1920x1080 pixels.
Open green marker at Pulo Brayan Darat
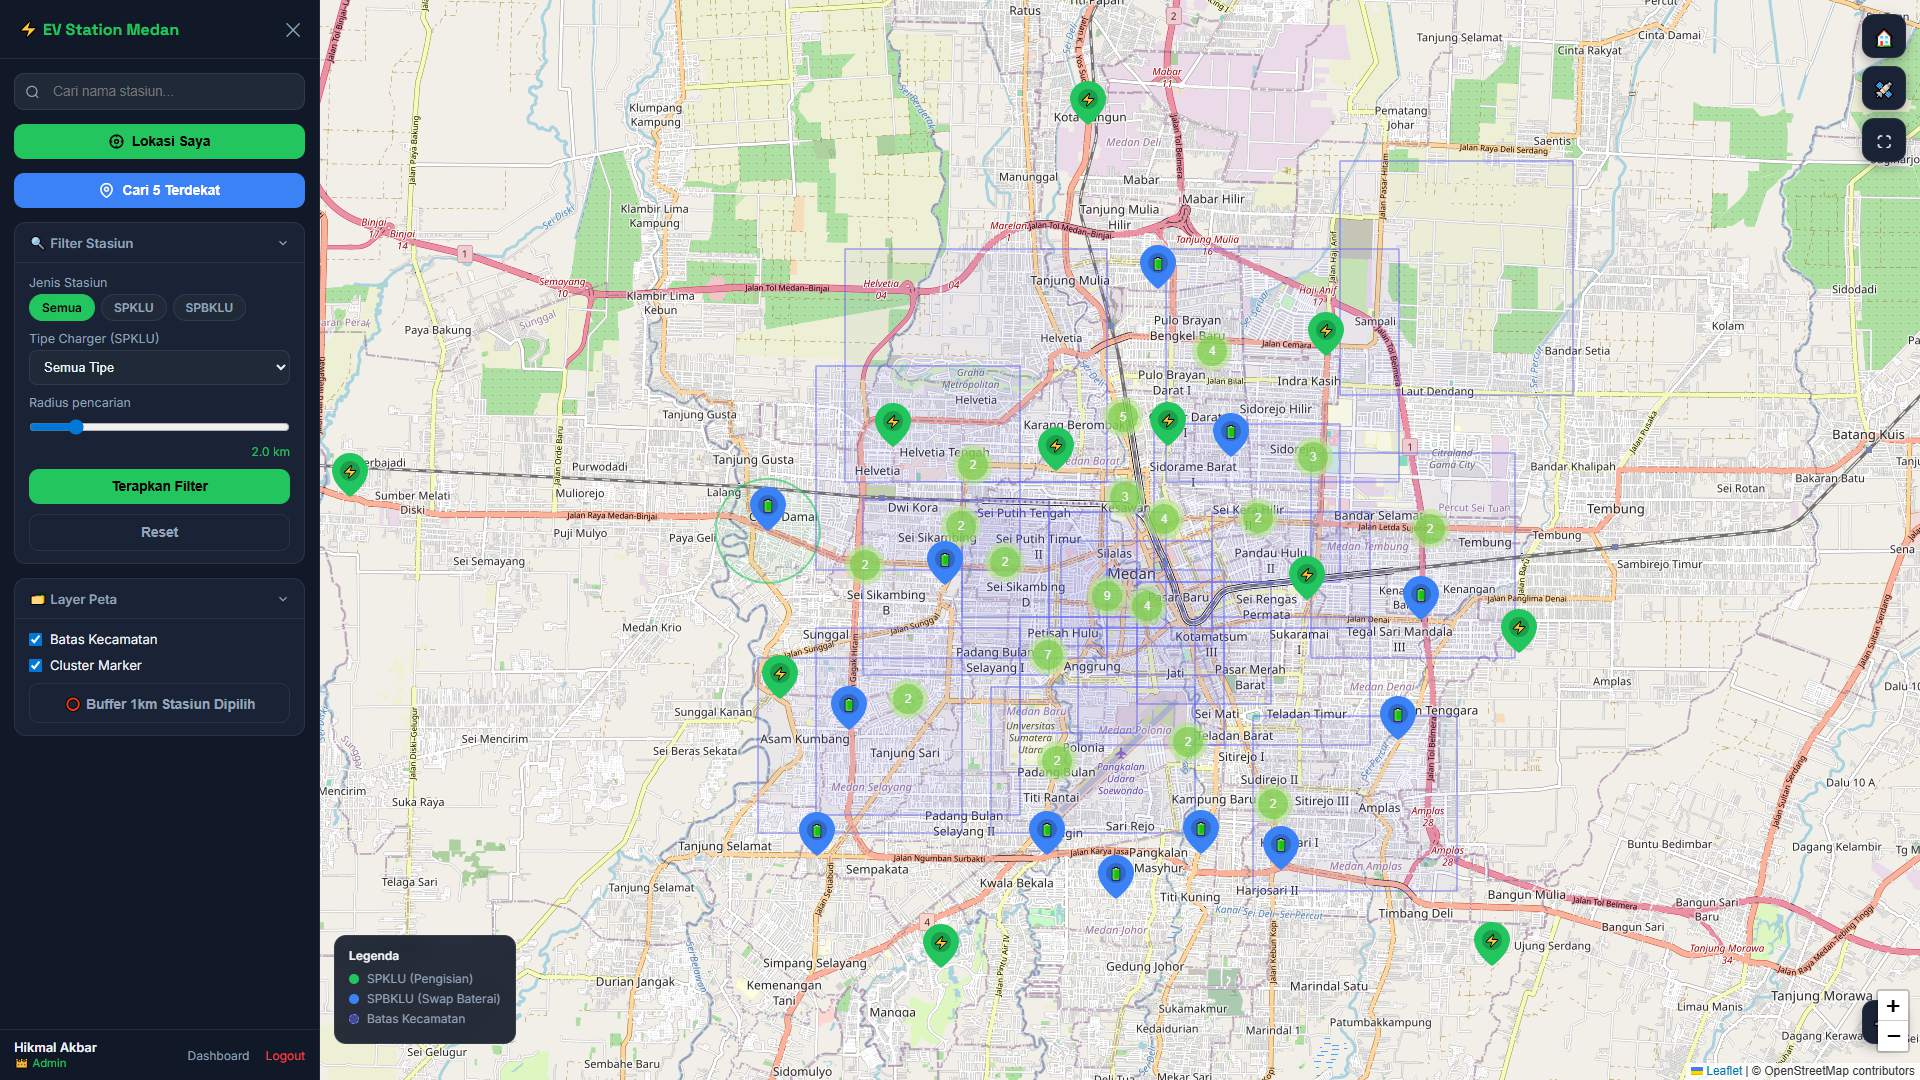point(1168,423)
